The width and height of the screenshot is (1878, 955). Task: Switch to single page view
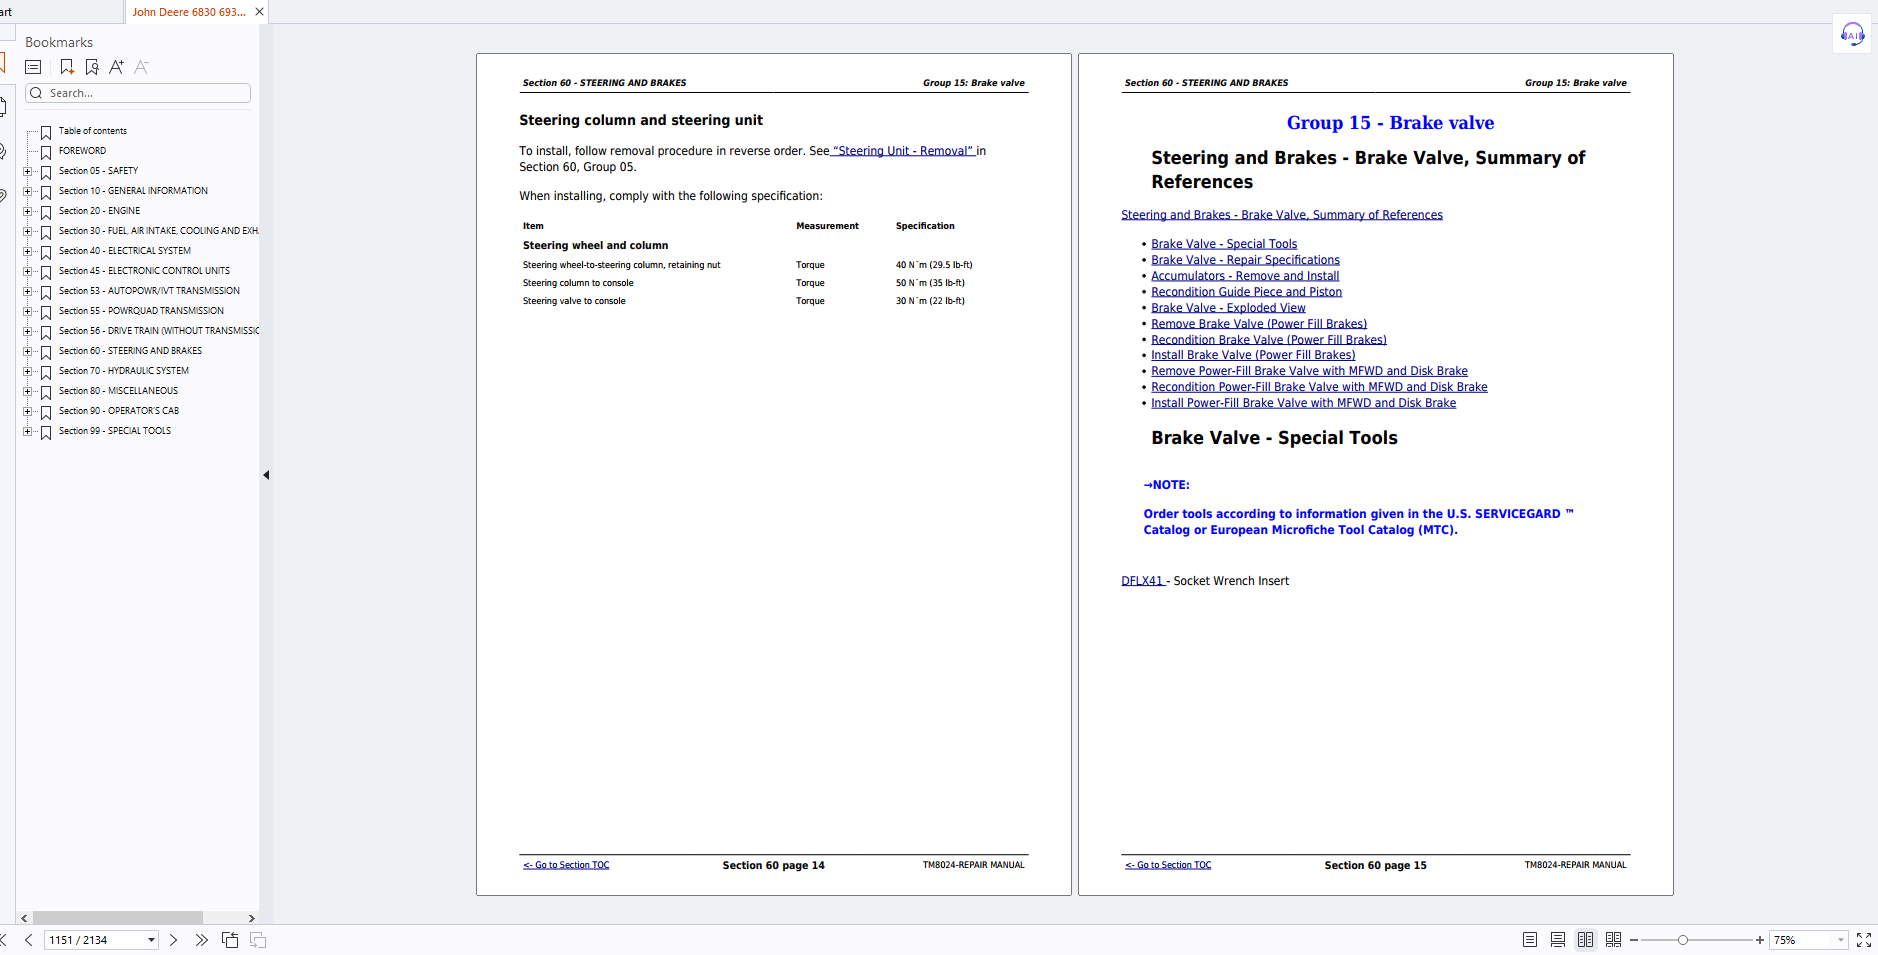coord(1530,940)
